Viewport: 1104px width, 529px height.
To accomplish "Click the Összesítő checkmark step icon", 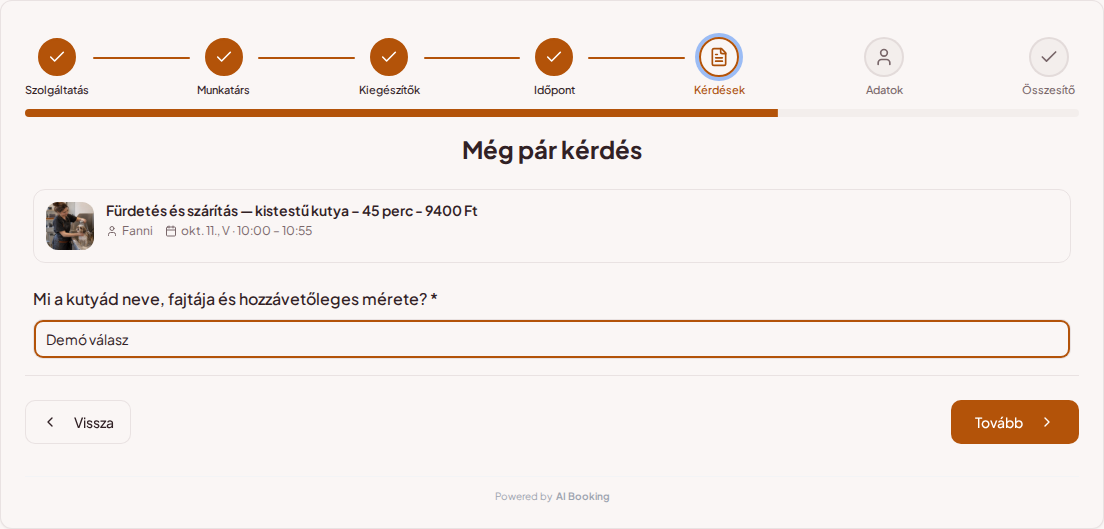I will pos(1049,57).
